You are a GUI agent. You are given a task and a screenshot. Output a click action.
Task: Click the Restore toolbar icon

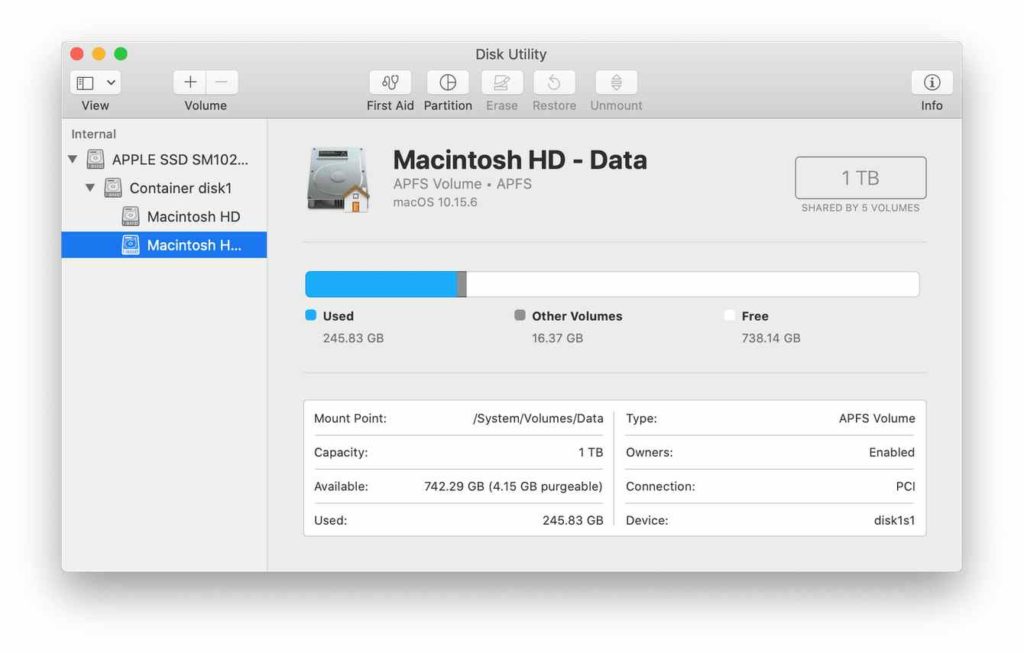(554, 83)
